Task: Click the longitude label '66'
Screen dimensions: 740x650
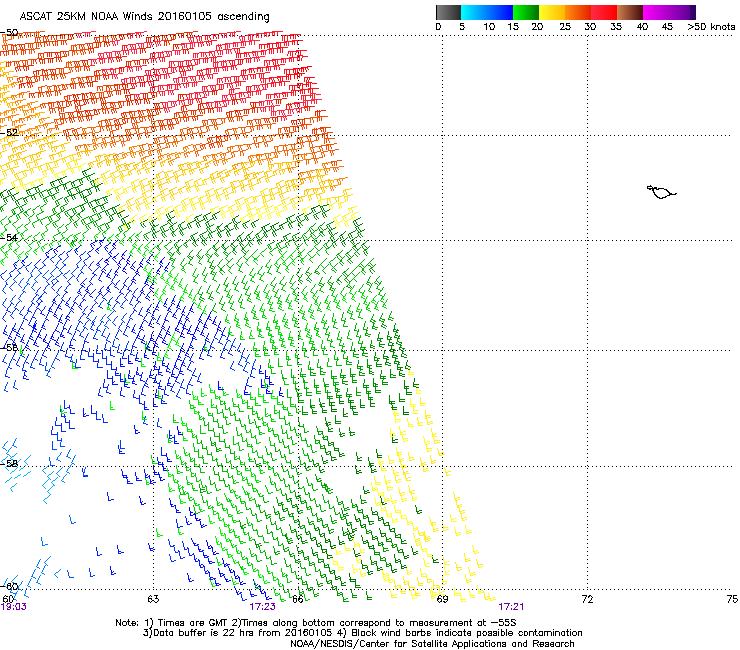Action: pyautogui.click(x=298, y=599)
